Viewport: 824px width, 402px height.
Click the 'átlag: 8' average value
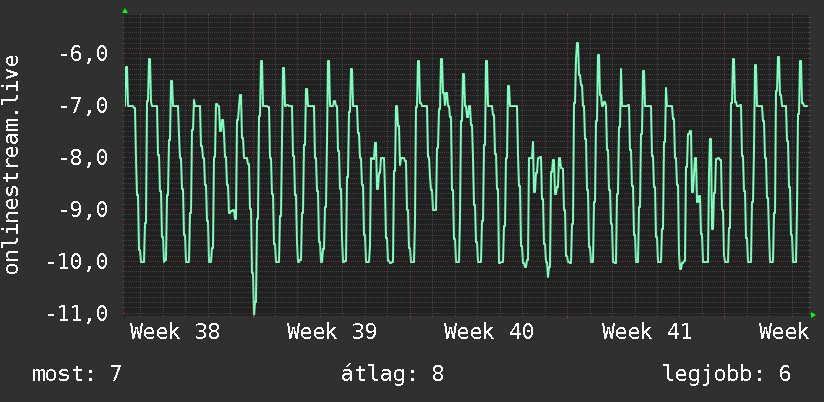coord(392,374)
